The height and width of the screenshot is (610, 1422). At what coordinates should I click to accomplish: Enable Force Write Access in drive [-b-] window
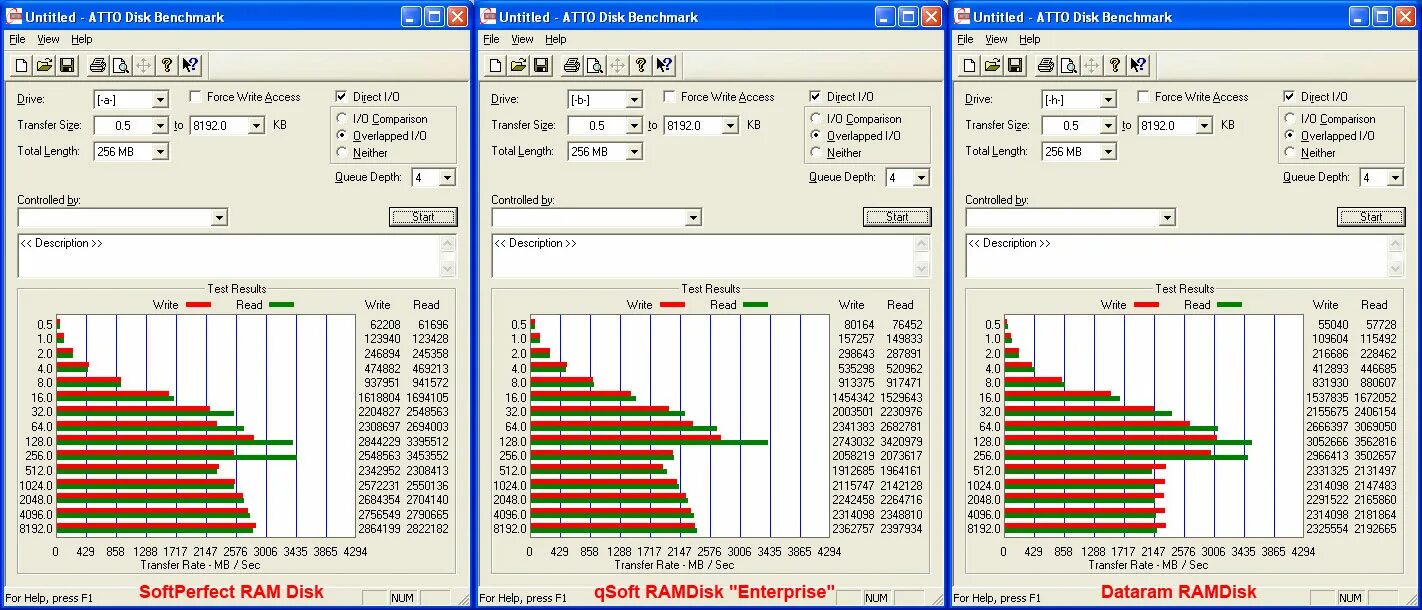(x=670, y=97)
